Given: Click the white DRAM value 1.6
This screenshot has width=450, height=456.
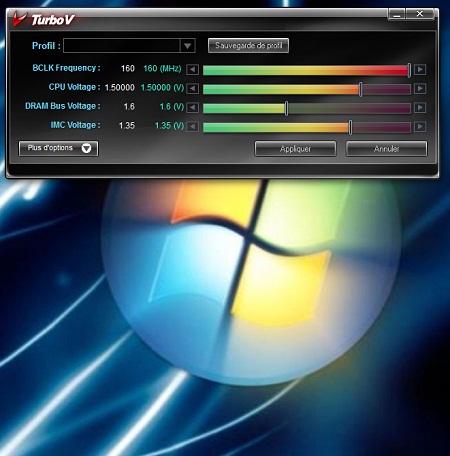Looking at the screenshot, I should 129,107.
